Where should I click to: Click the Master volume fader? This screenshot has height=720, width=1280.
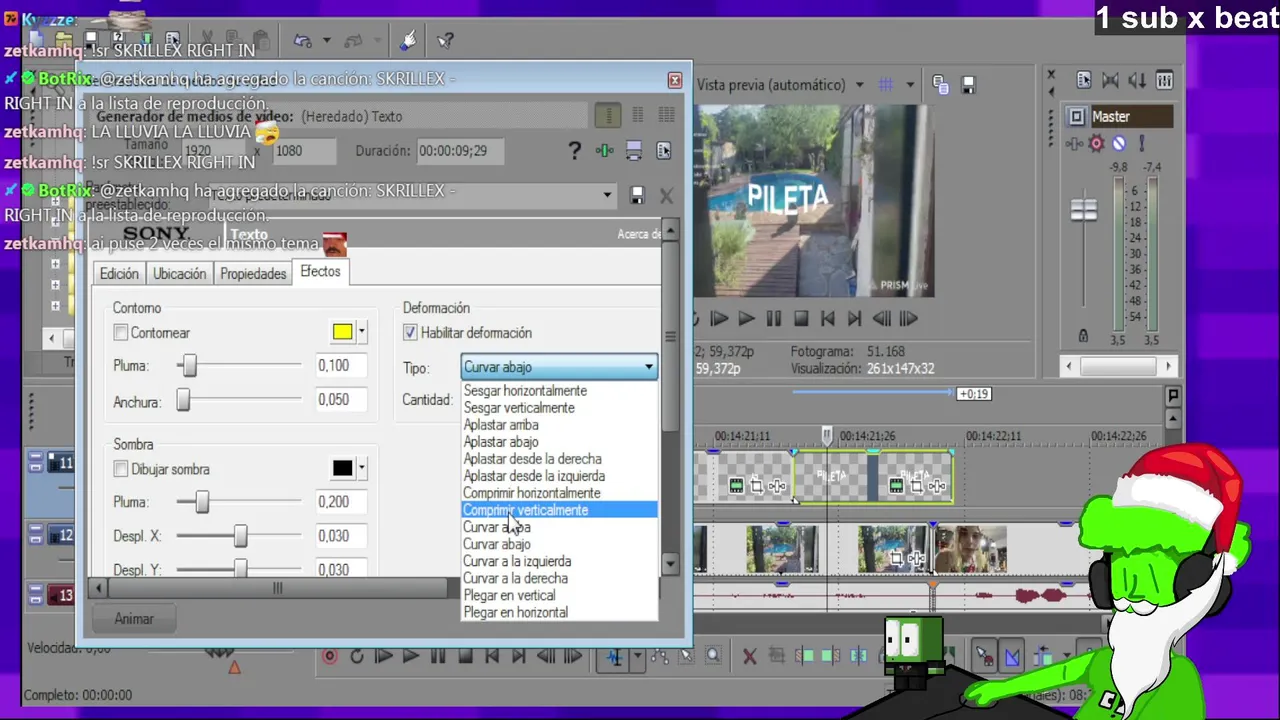point(1084,210)
